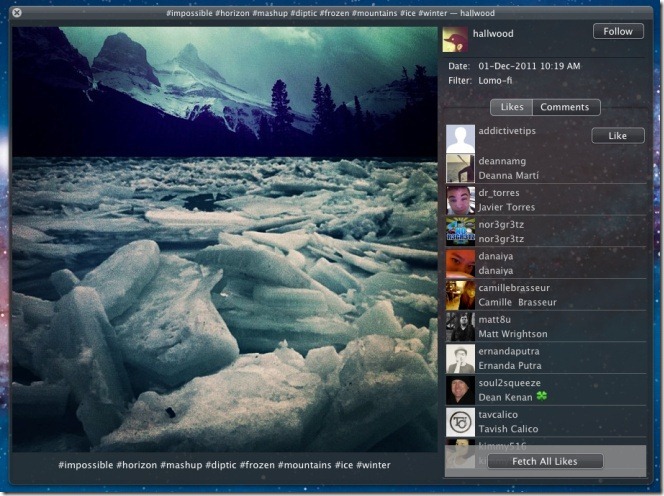Select matt8u avatar icon
Image resolution: width=664 pixels, height=496 pixels.
point(460,327)
